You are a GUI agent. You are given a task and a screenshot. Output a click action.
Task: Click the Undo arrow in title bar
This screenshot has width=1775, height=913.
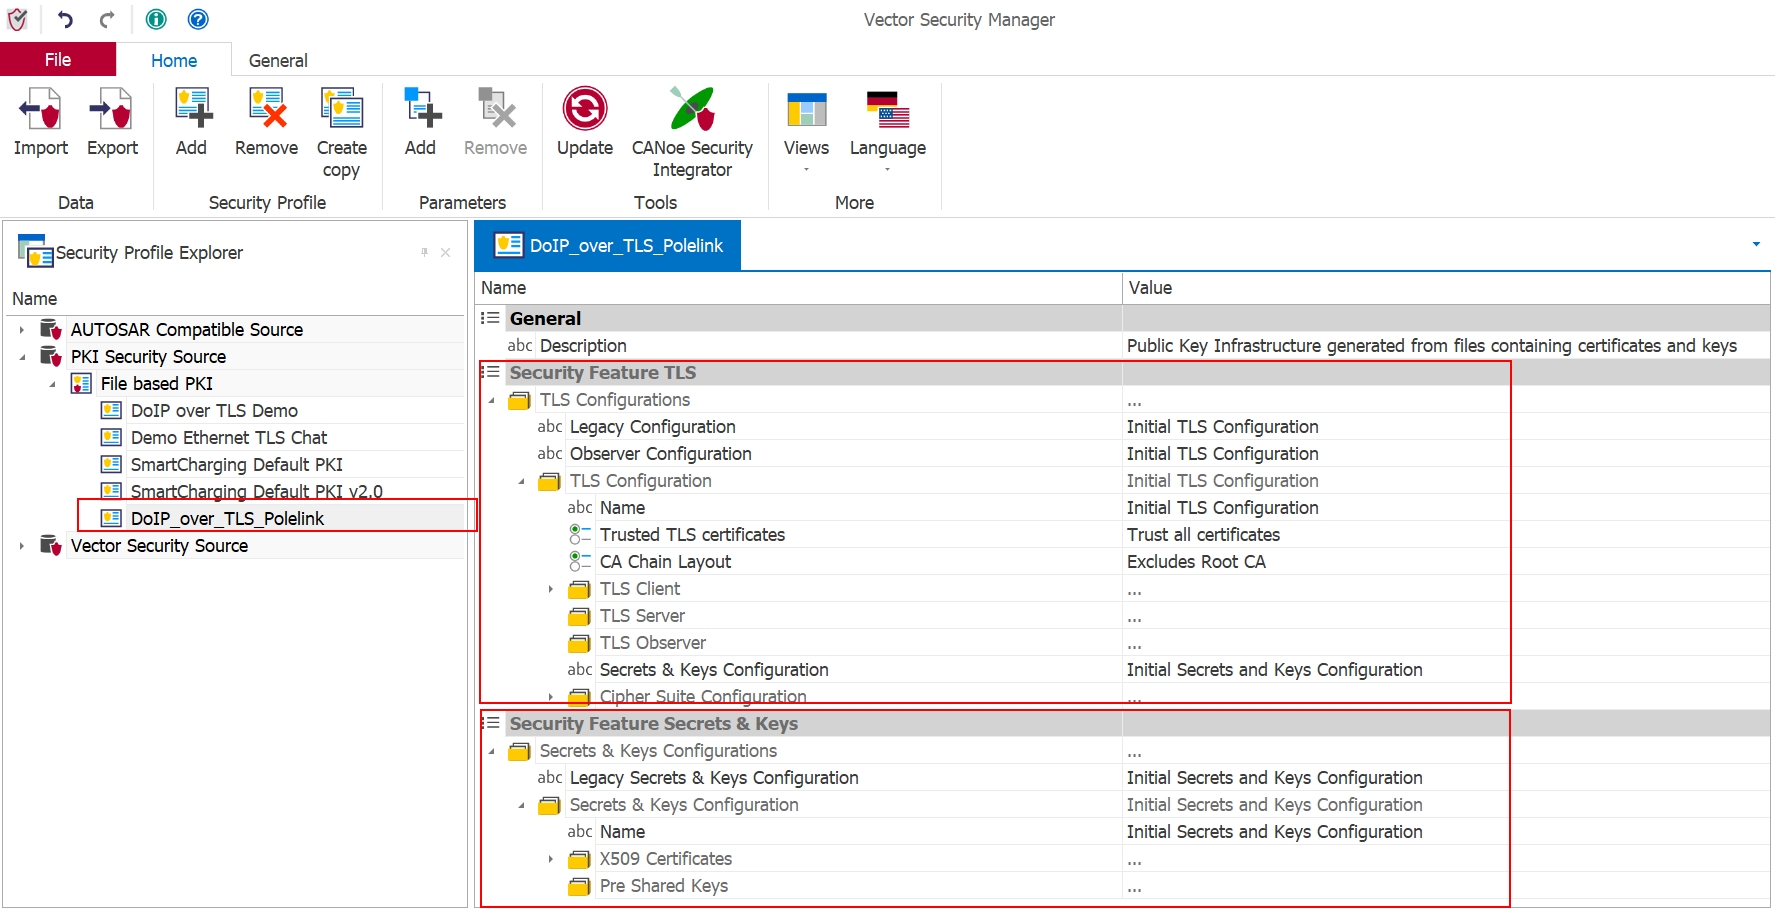pos(65,19)
